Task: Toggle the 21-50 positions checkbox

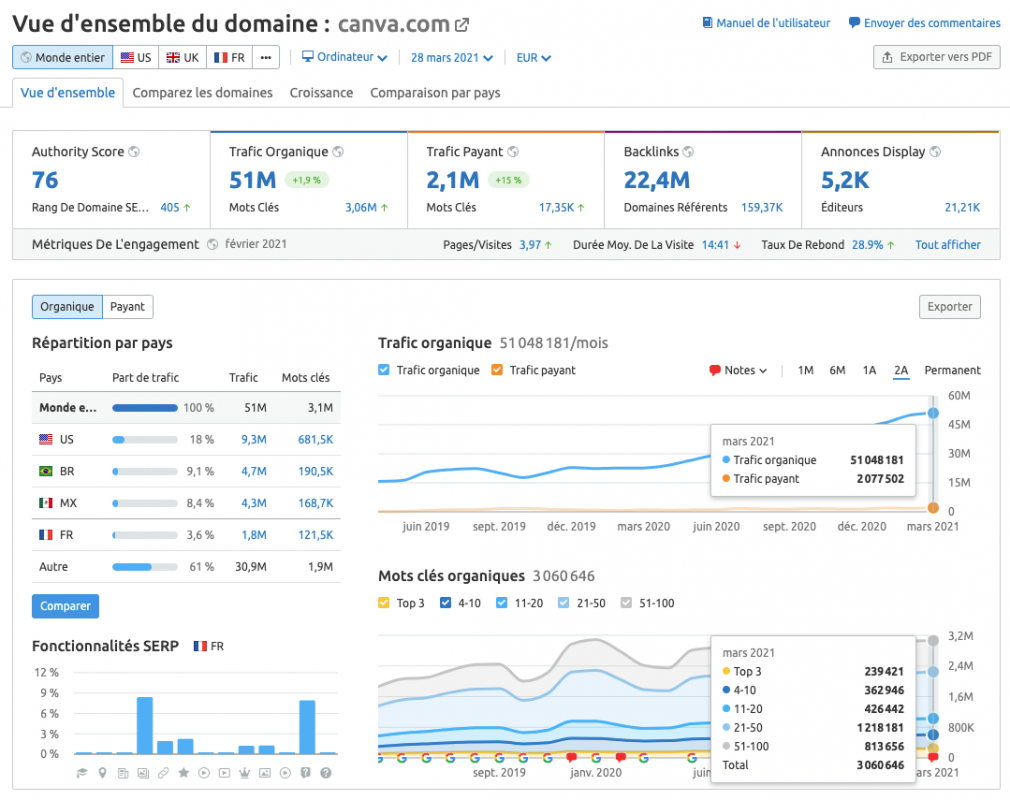Action: click(564, 604)
